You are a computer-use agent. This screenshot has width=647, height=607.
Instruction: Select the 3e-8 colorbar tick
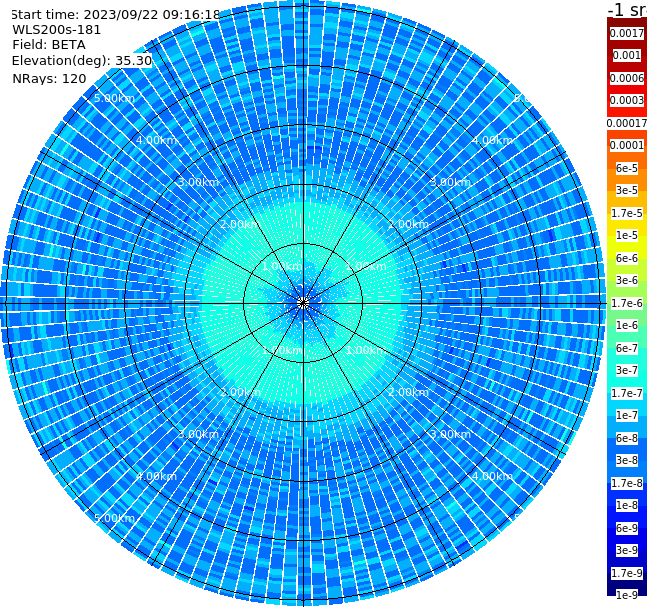626,460
